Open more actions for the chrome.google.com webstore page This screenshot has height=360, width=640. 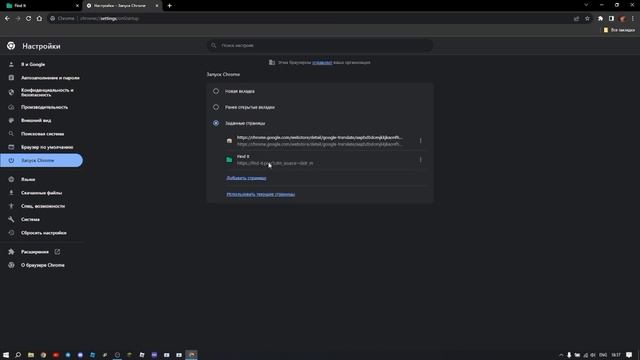tap(420, 141)
